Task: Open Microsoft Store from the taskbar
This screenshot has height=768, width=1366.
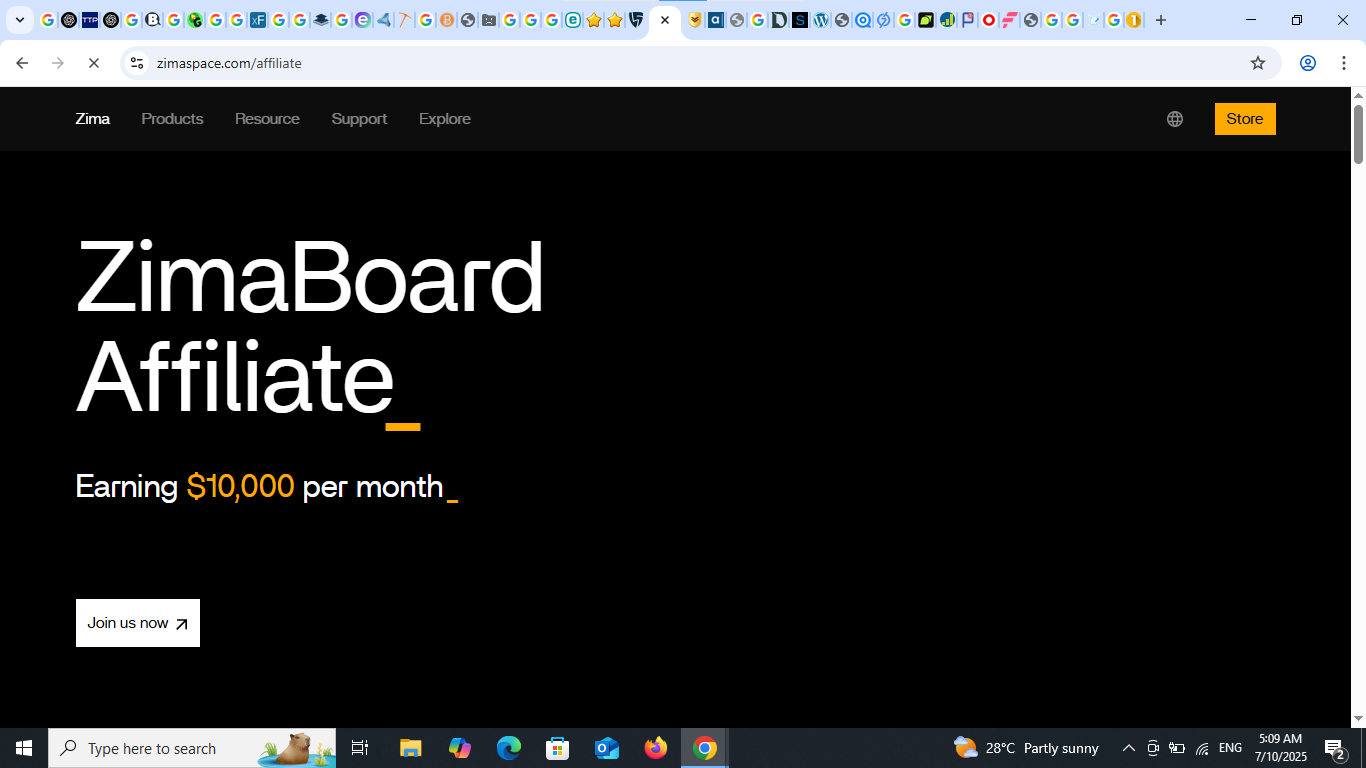Action: (558, 748)
